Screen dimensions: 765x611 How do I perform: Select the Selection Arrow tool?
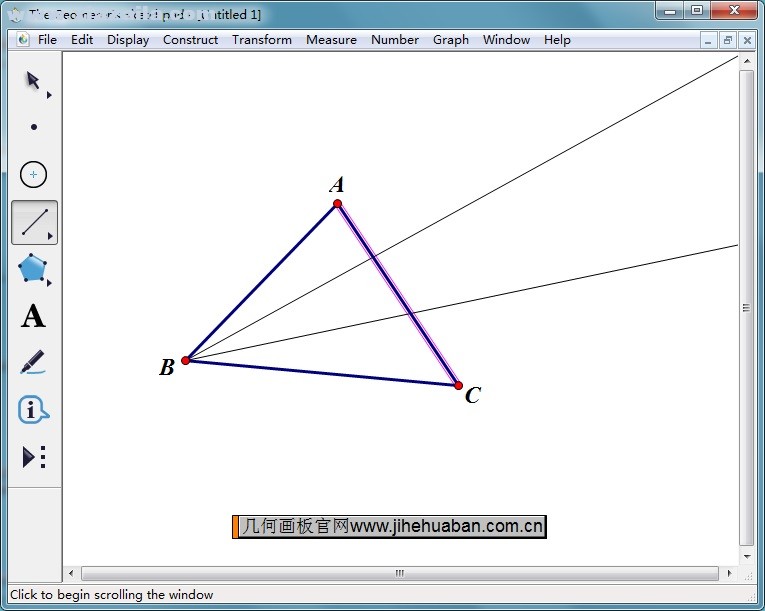33,81
